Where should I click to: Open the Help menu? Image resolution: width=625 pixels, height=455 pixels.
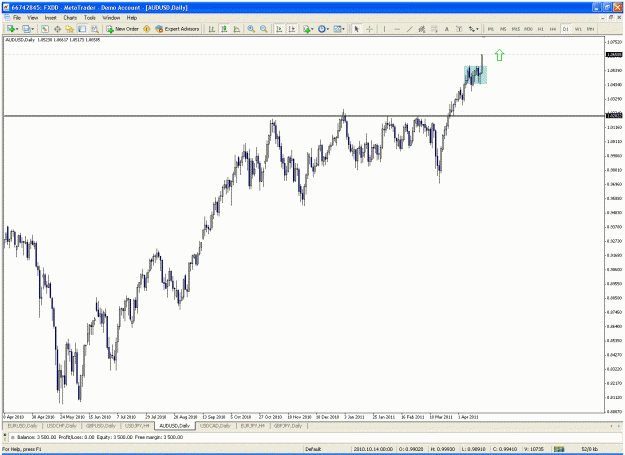(132, 18)
